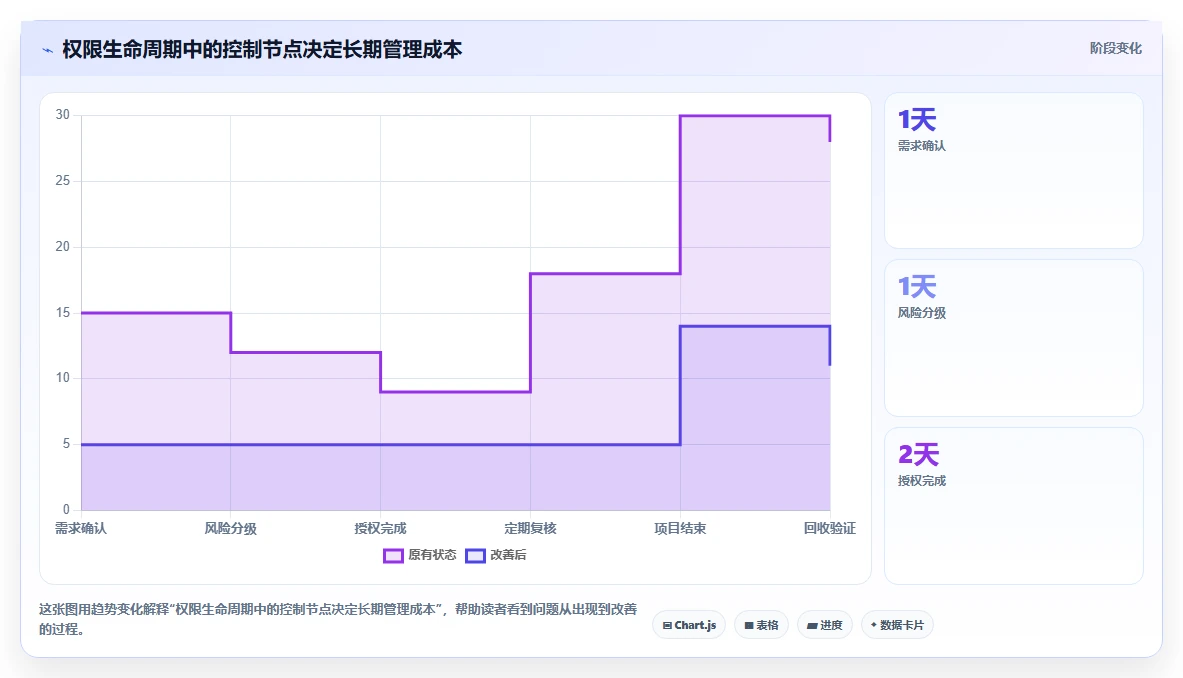1183x678 pixels.
Task: Click the Chart.js tag
Action: pyautogui.click(x=689, y=625)
